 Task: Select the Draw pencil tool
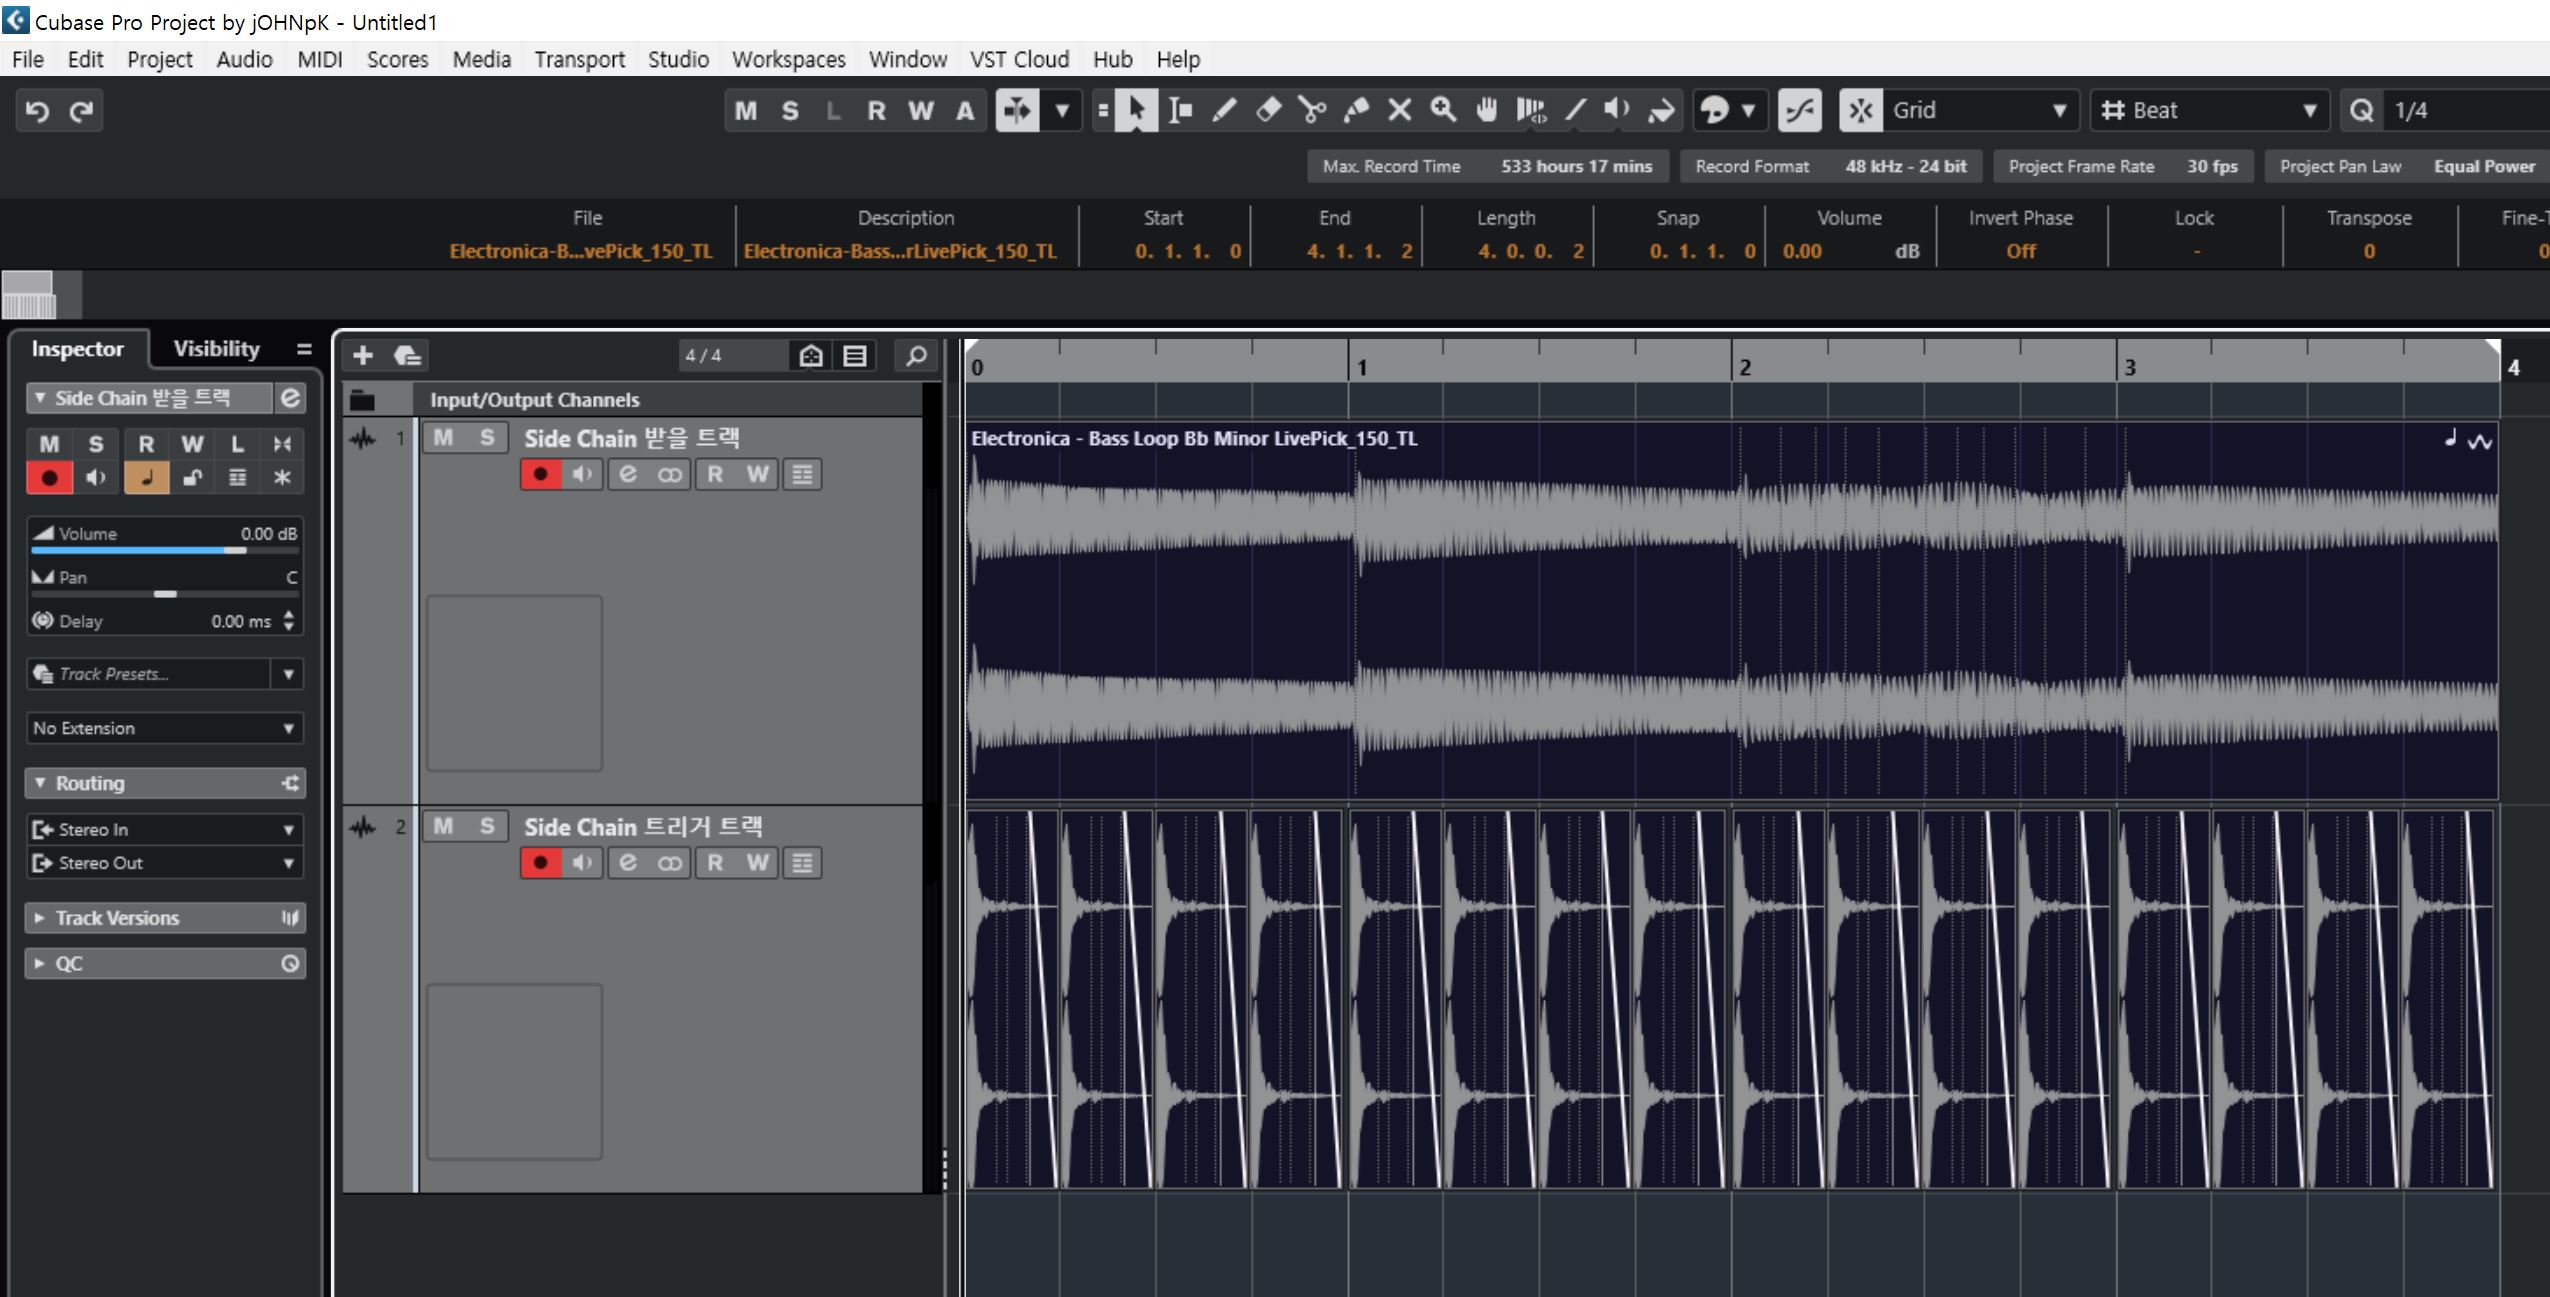coord(1223,110)
